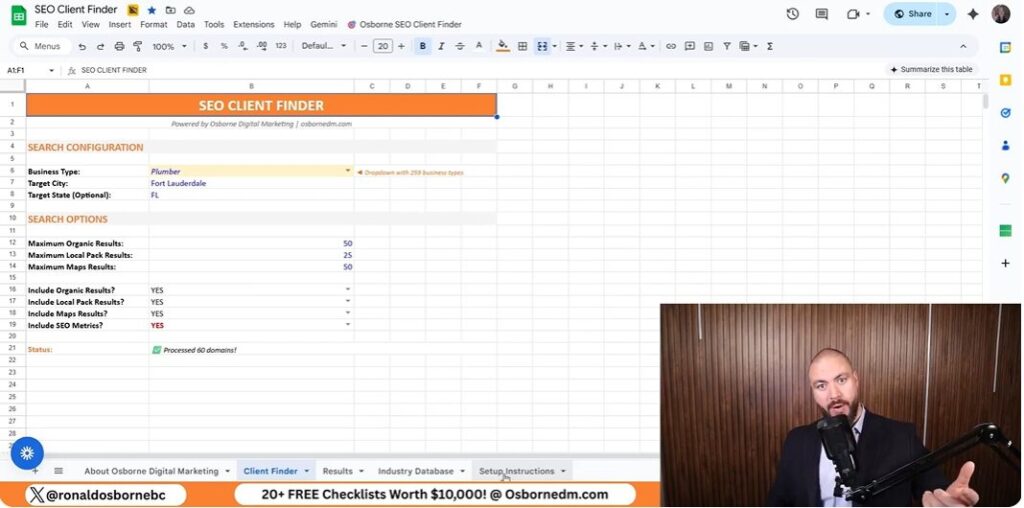Open the font family dropdown
This screenshot has width=1024, height=508.
pyautogui.click(x=324, y=46)
